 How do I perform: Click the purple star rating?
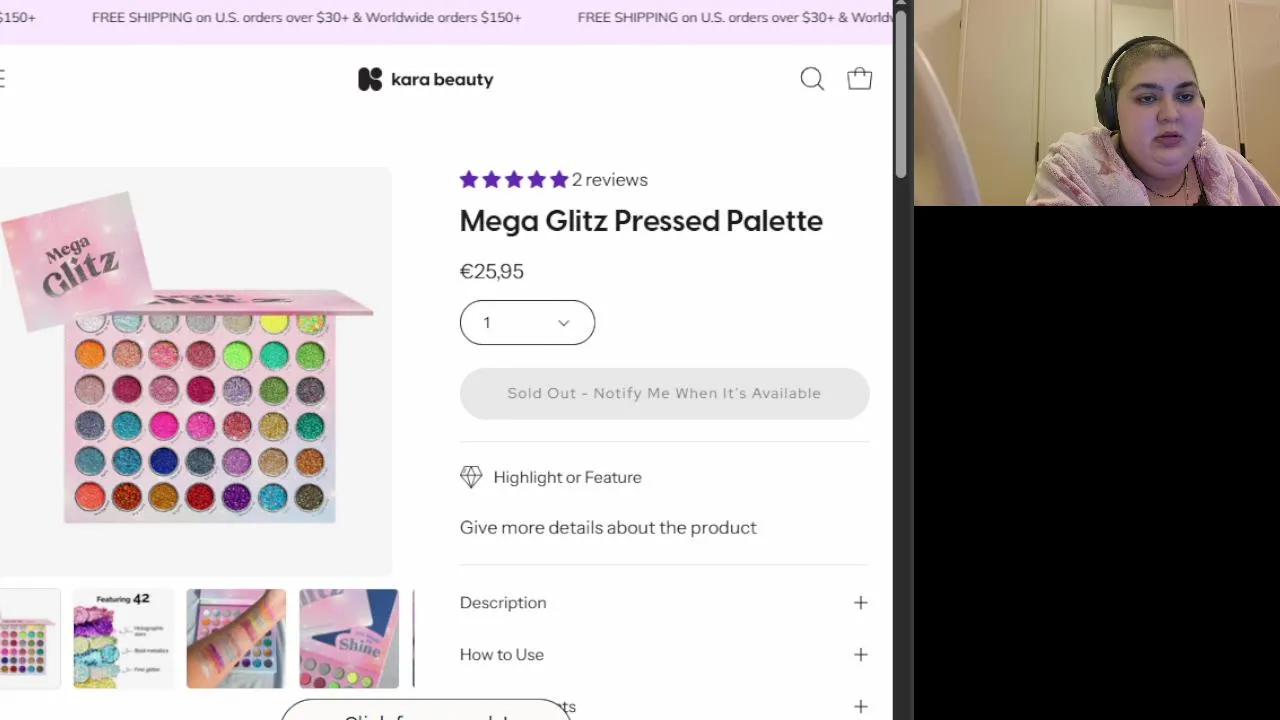click(513, 180)
